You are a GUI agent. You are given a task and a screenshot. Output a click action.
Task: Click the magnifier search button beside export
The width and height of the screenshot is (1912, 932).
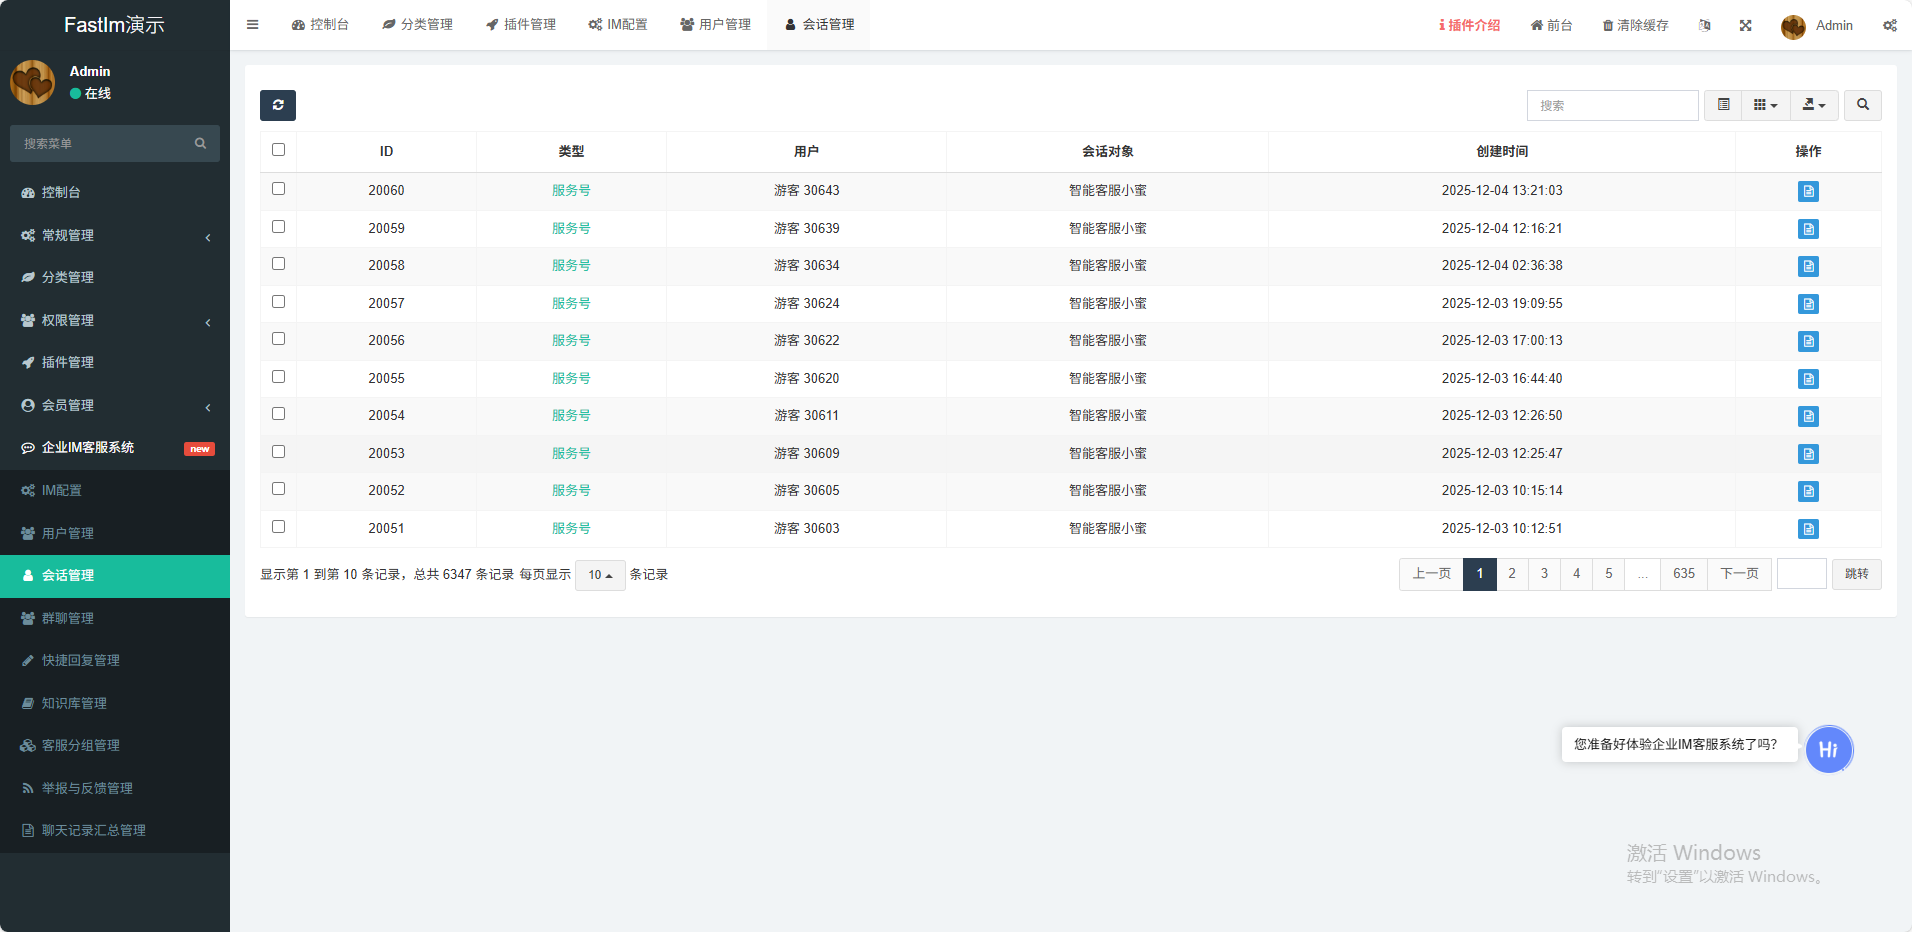pyautogui.click(x=1862, y=105)
